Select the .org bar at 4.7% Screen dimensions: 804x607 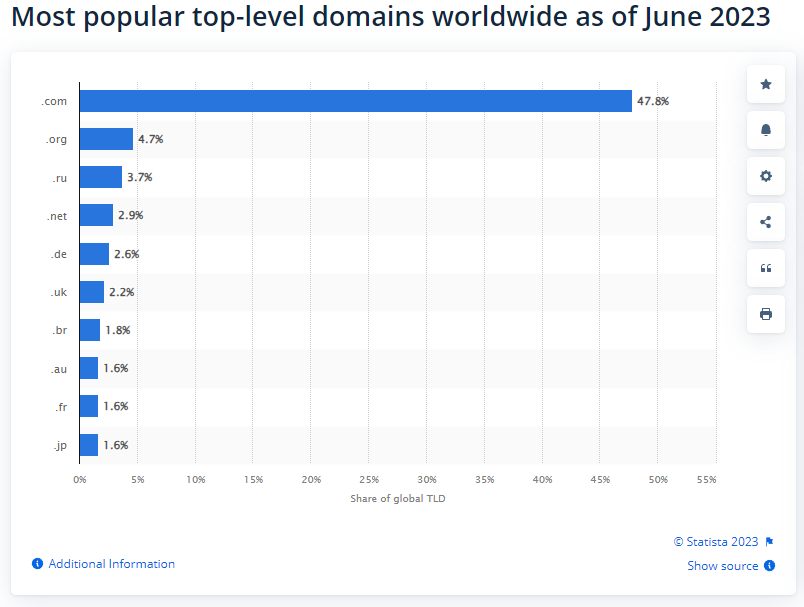106,139
